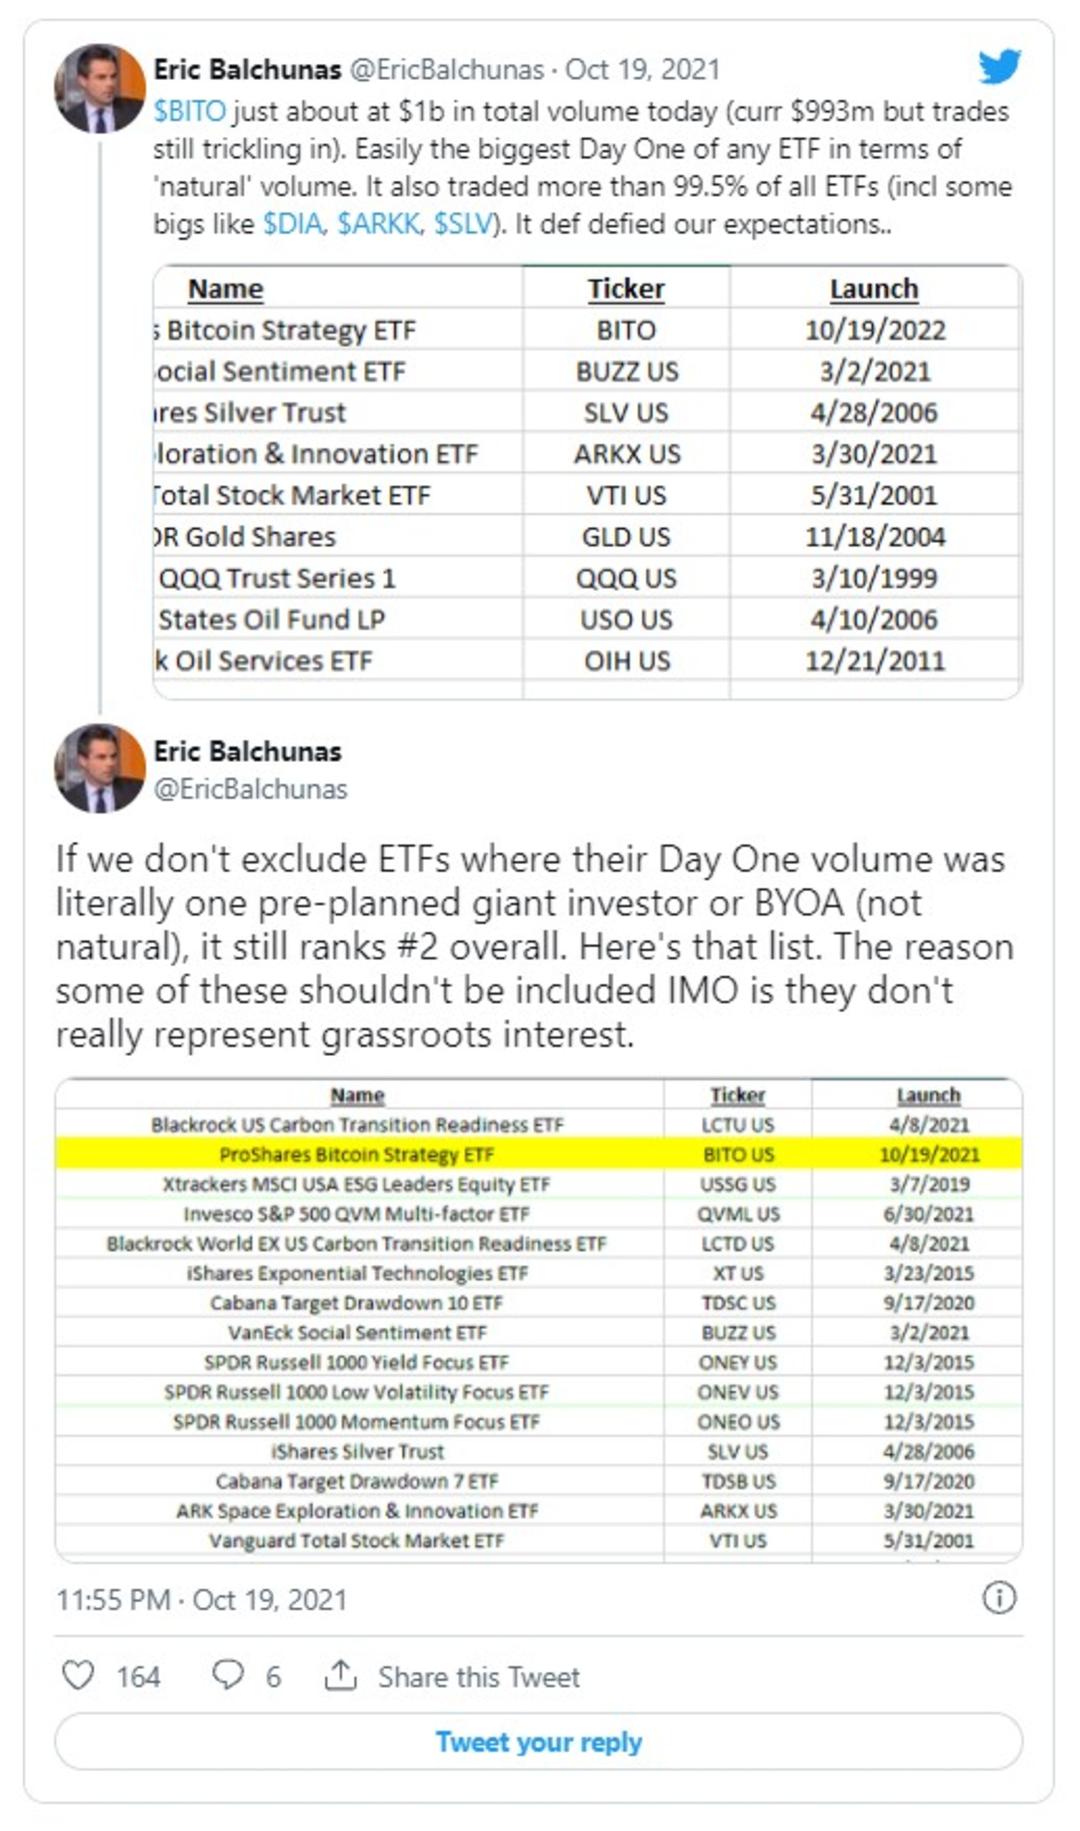This screenshot has width=1080, height=1831.
Task: Click the 11:55 PM timestamp
Action: point(113,1599)
